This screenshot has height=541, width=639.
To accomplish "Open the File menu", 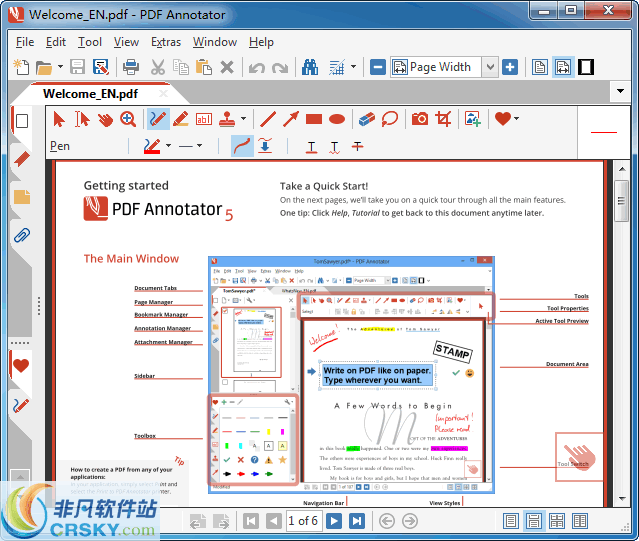I will (x=25, y=42).
